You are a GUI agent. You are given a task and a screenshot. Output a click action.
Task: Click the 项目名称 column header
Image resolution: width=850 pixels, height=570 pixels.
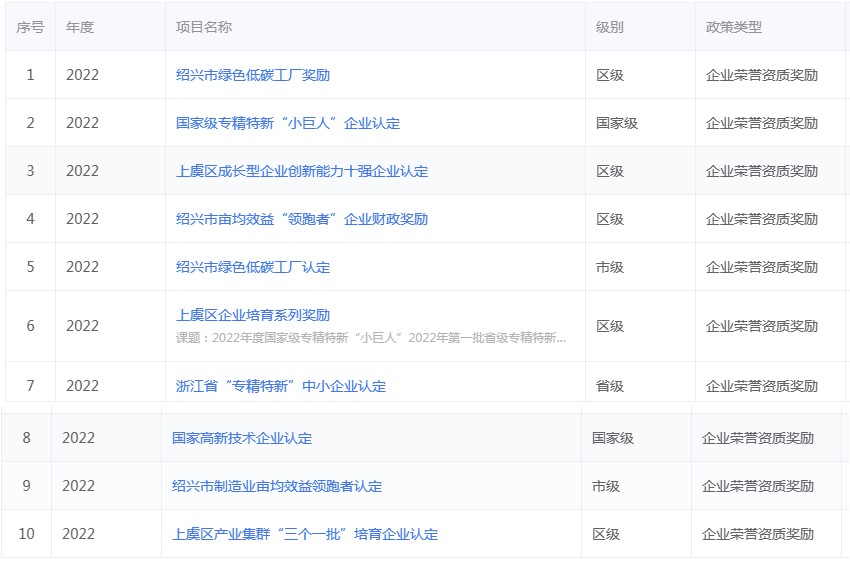pos(204,27)
